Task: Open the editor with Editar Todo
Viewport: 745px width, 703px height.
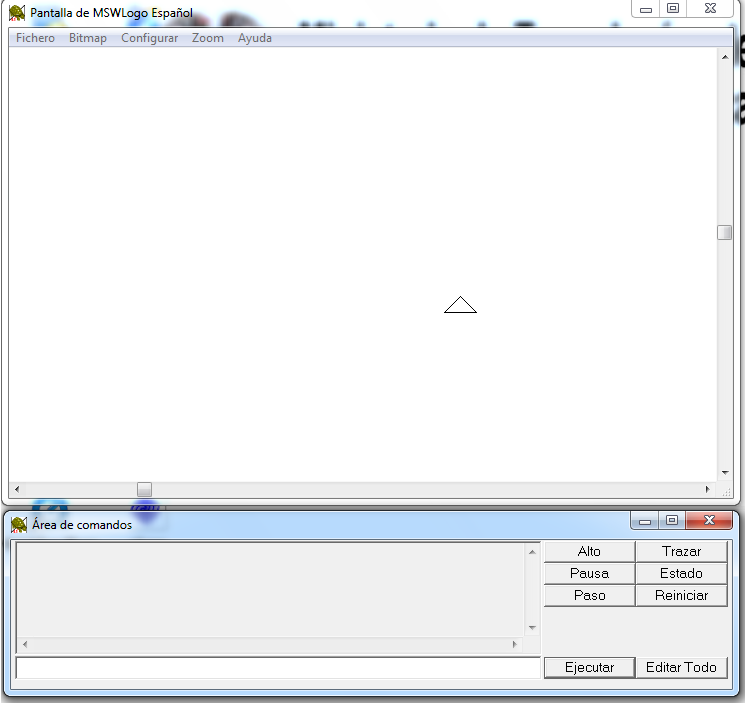Action: [x=681, y=667]
